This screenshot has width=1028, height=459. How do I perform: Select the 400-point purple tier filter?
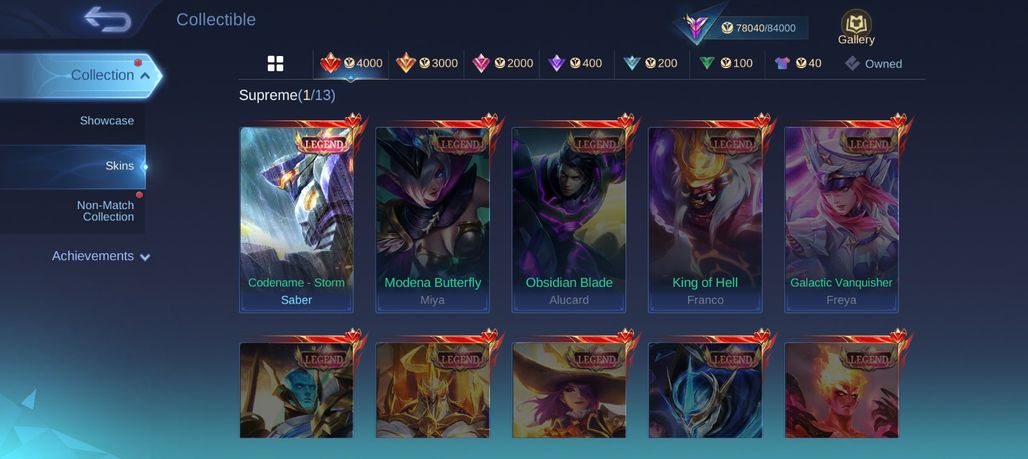[x=576, y=64]
